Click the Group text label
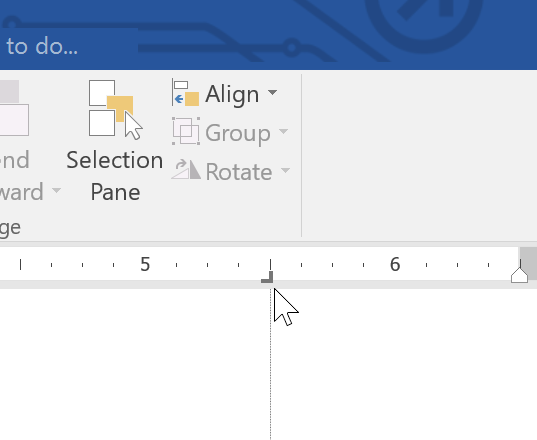The image size is (537, 440). pyautogui.click(x=238, y=133)
